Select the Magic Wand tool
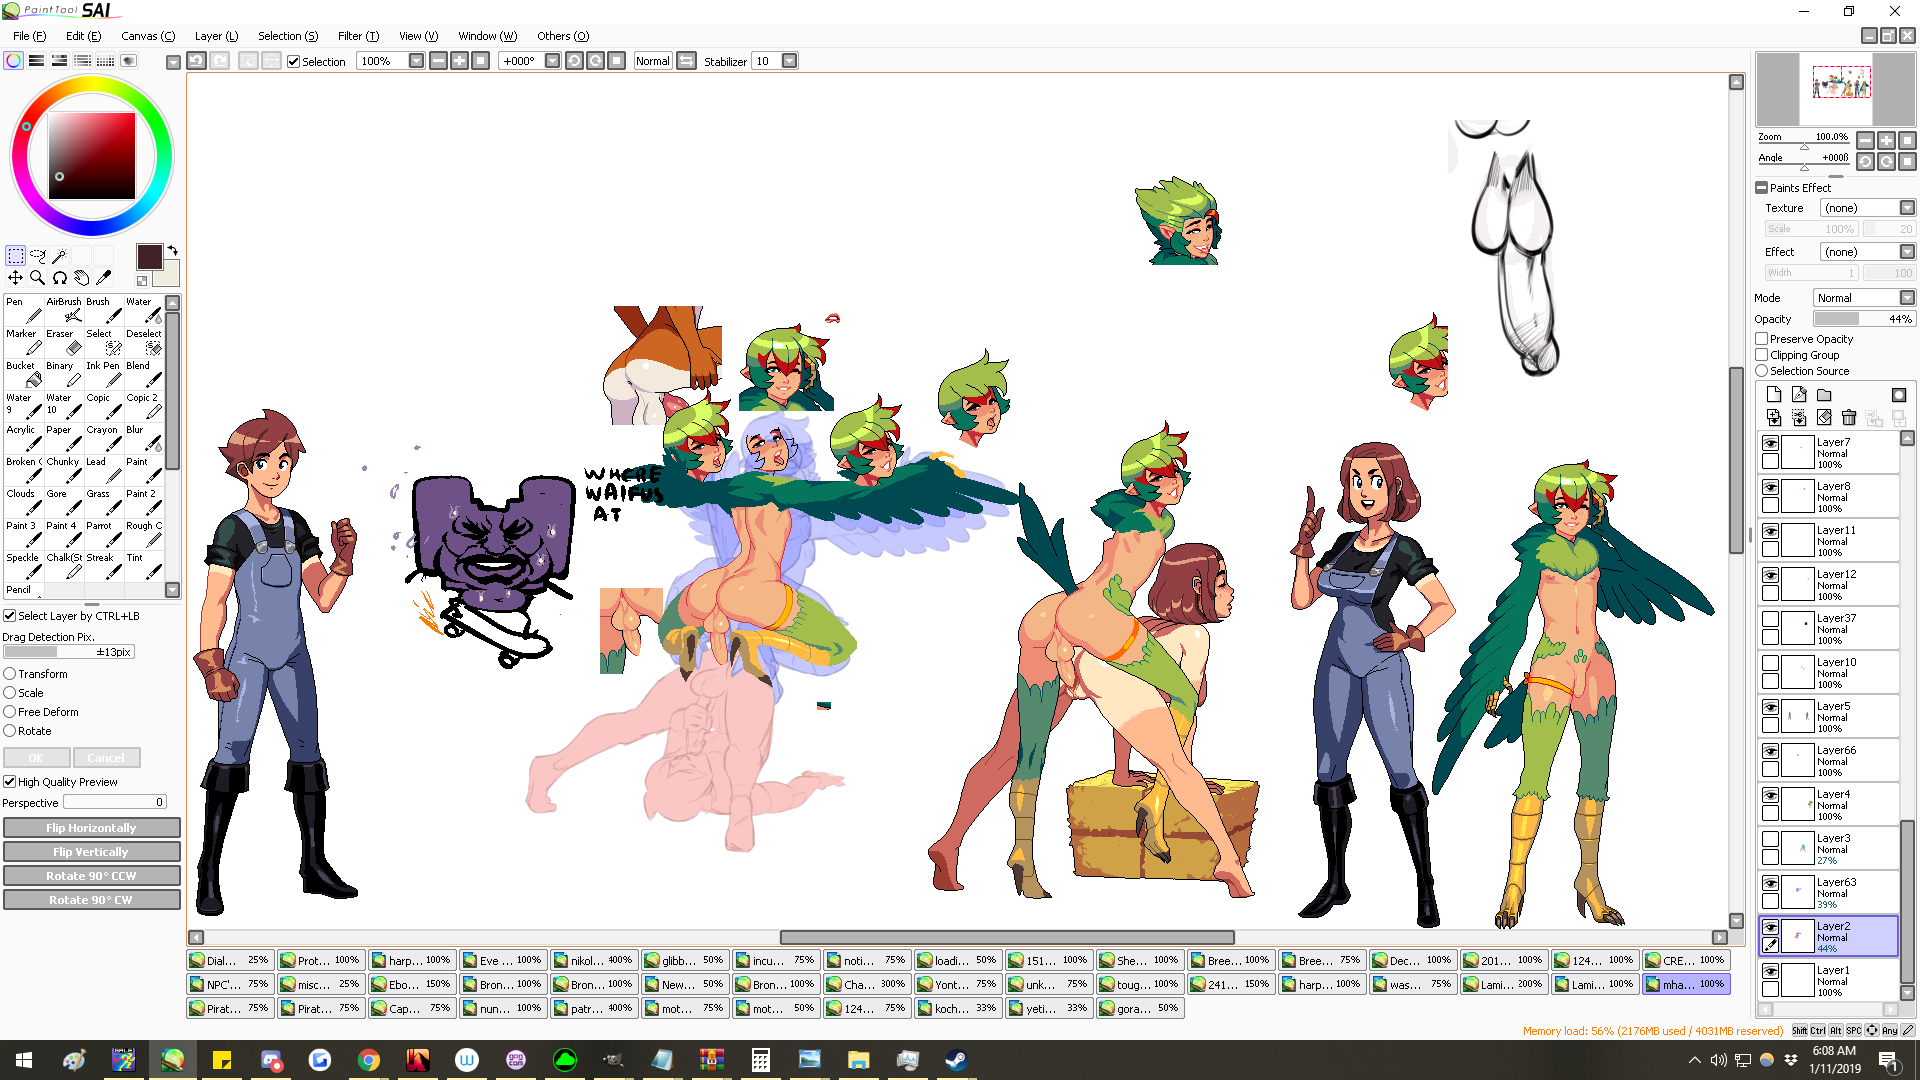Screen dimensions: 1920x1080 (60, 255)
